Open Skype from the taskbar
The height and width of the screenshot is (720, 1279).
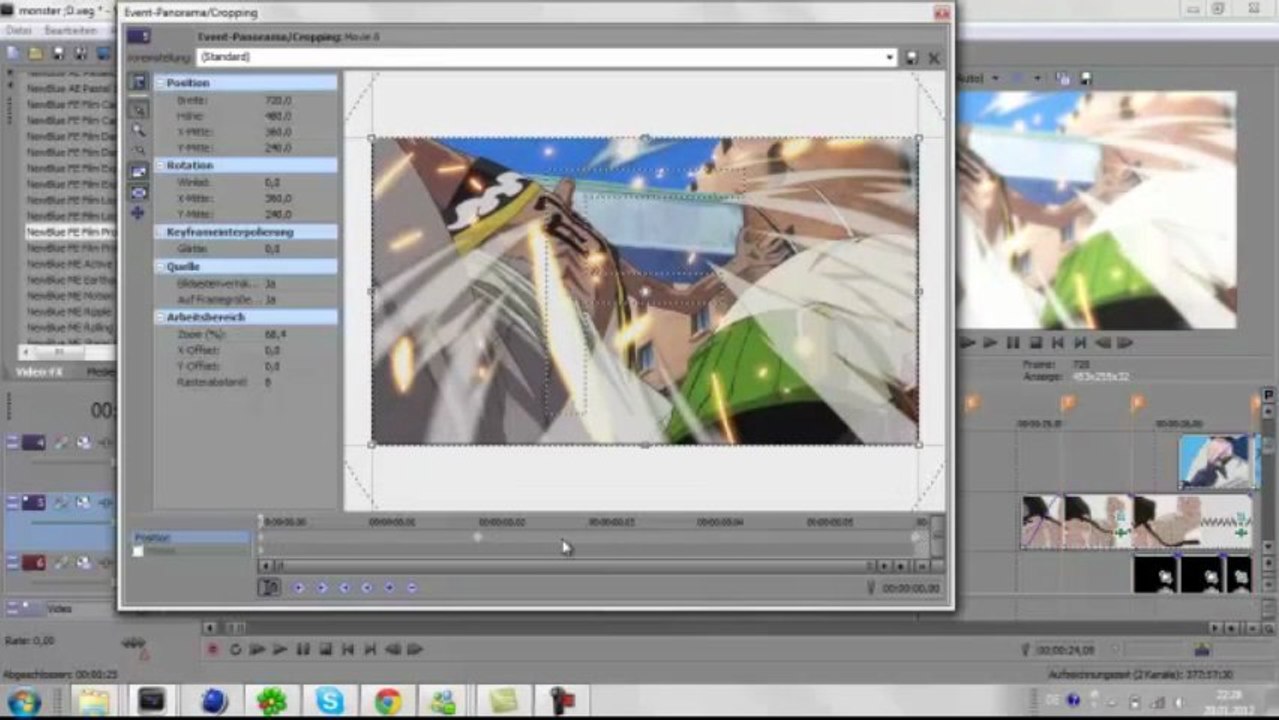tap(330, 701)
